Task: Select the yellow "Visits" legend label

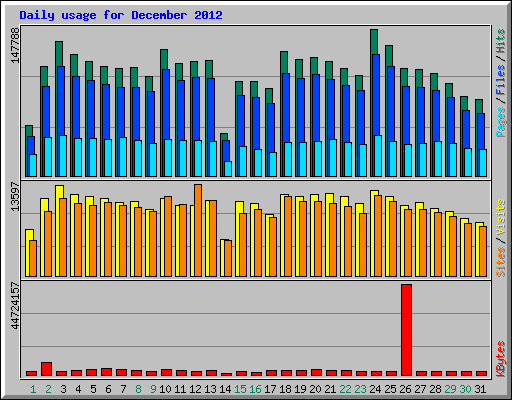Action: (501, 218)
